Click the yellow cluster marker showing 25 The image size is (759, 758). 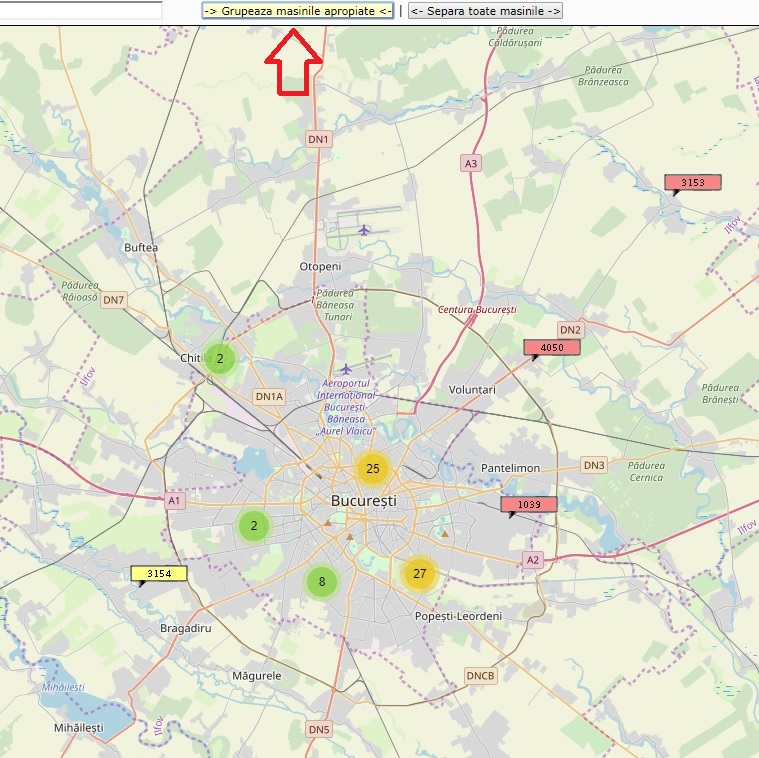372,468
